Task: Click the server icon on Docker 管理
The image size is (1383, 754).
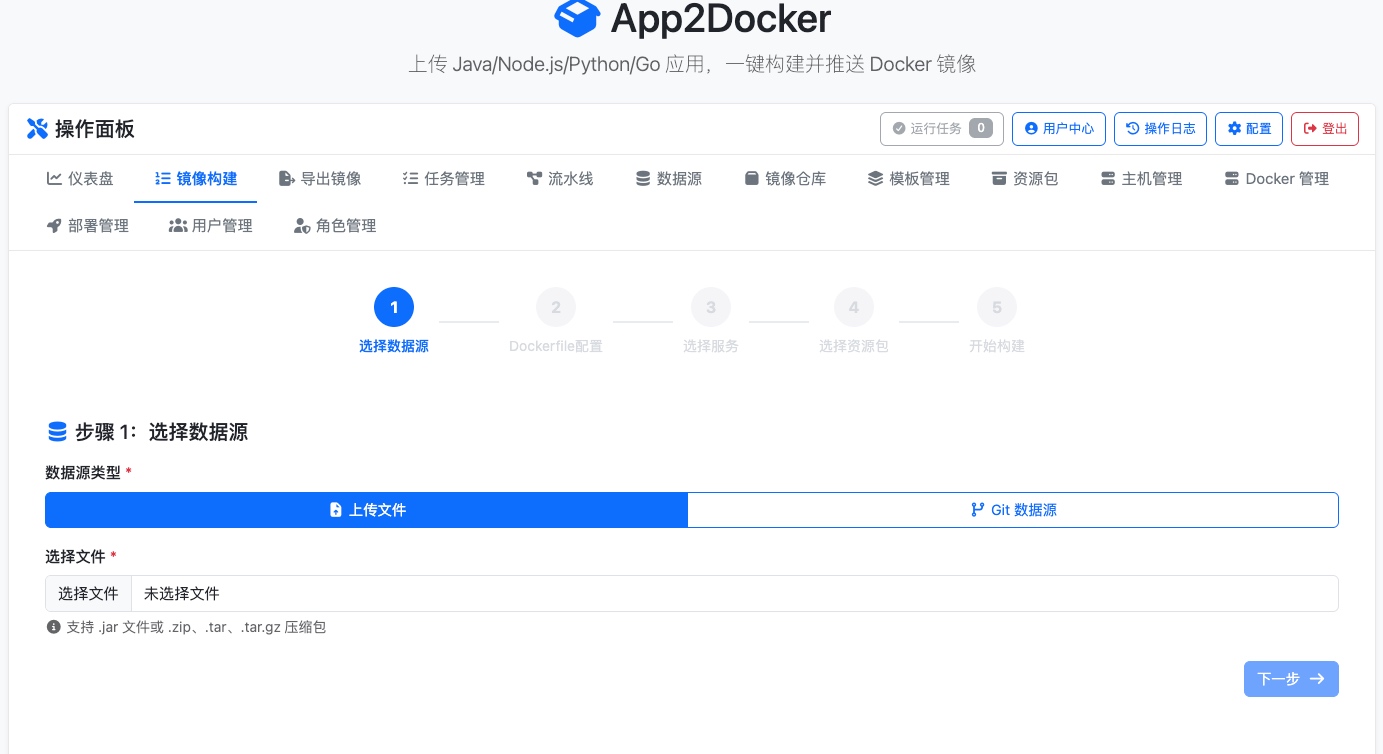Action: [1231, 179]
